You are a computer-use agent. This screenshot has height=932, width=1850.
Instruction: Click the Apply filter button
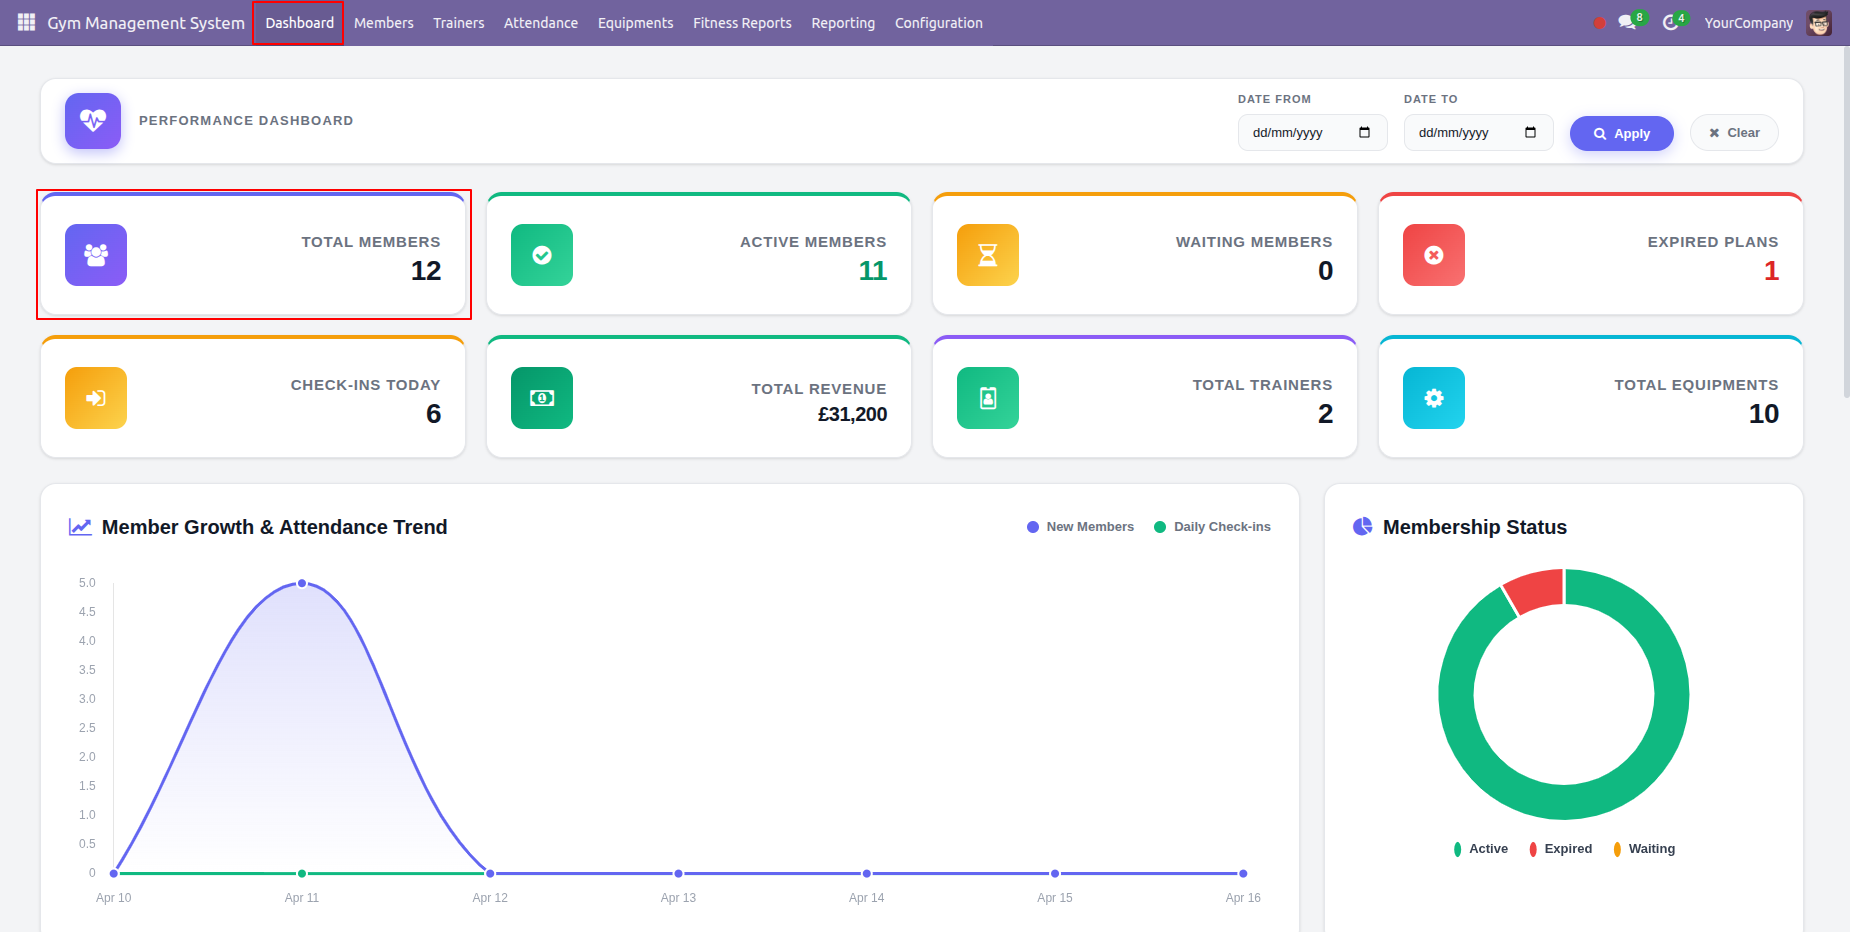pos(1621,133)
